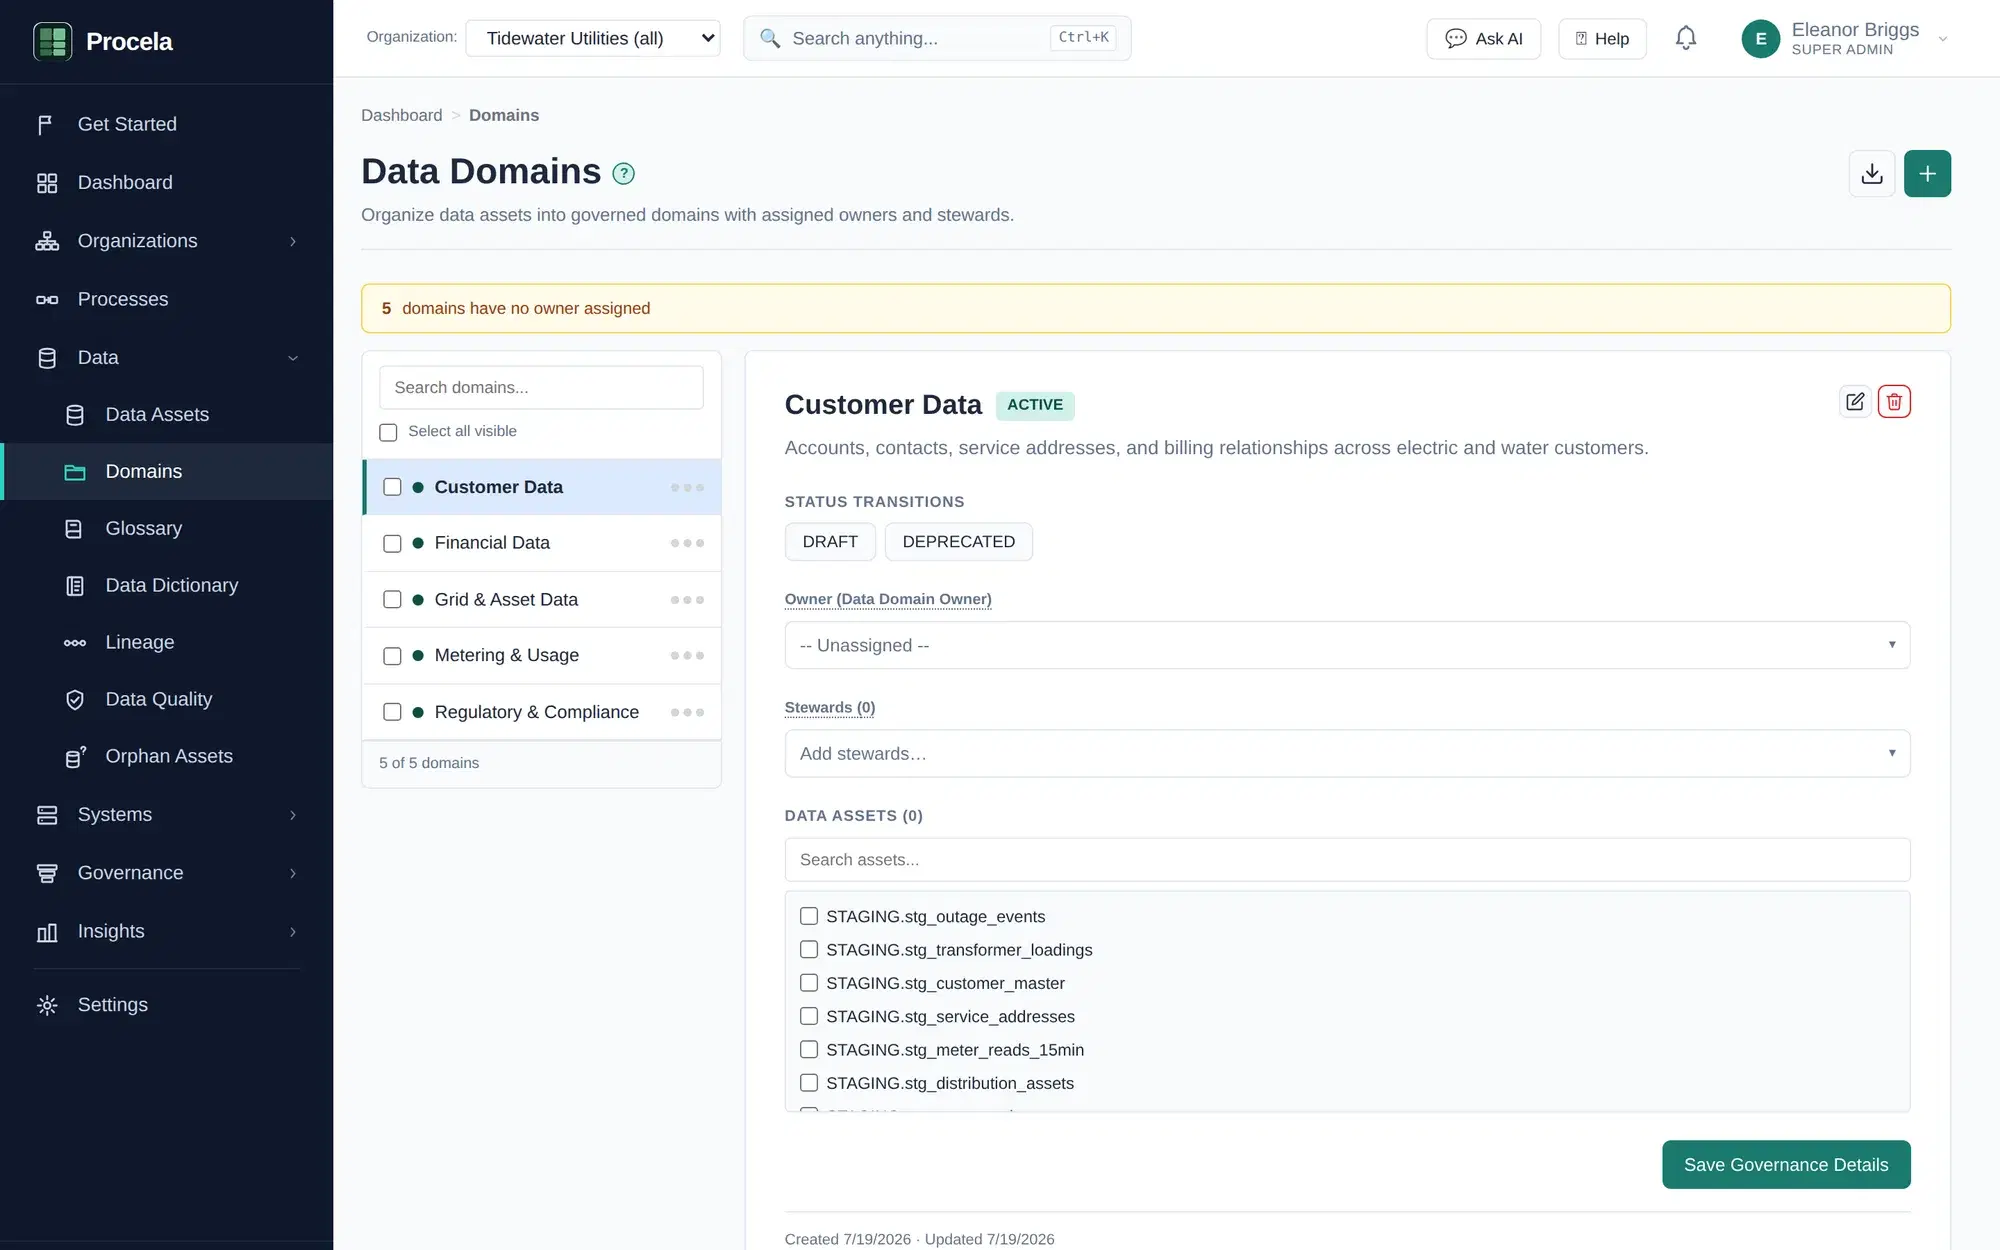Toggle Select all visible checkbox

(x=388, y=432)
